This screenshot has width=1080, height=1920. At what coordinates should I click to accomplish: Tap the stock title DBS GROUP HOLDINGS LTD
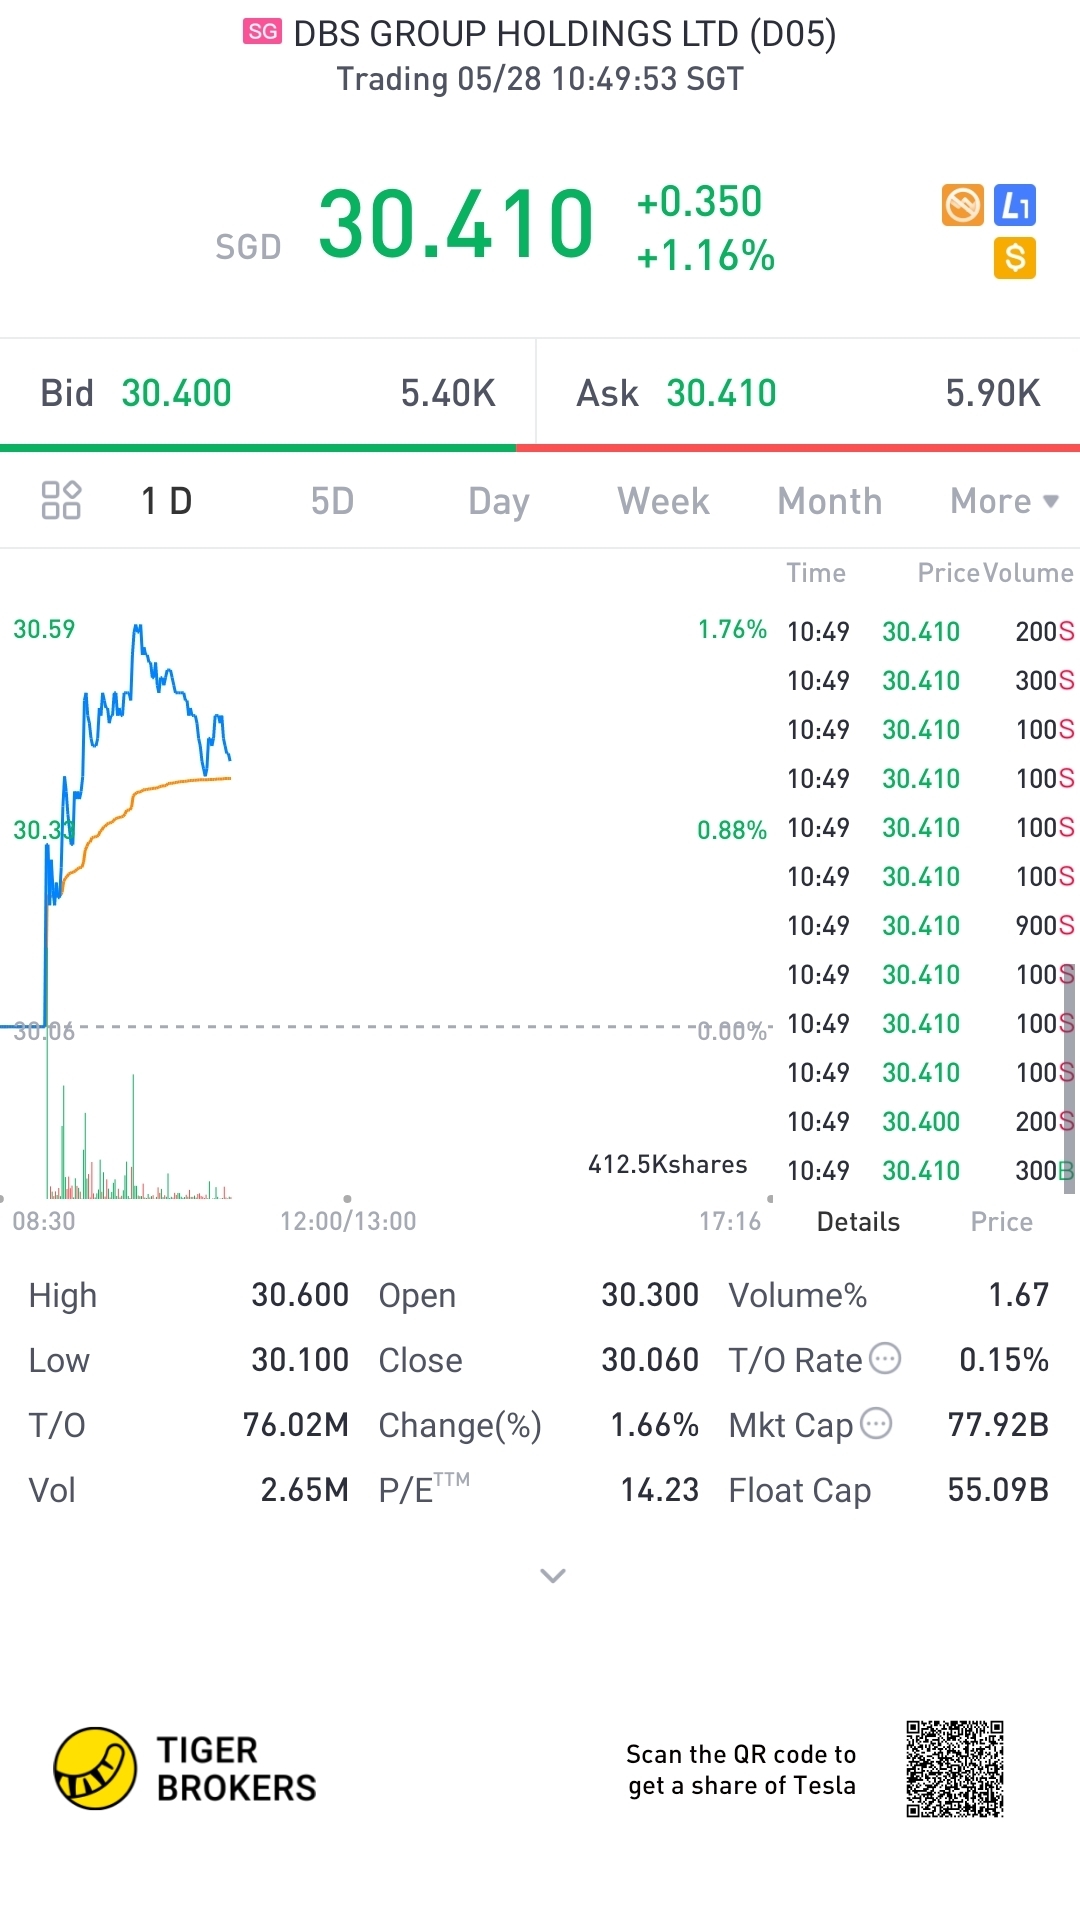[x=565, y=34]
